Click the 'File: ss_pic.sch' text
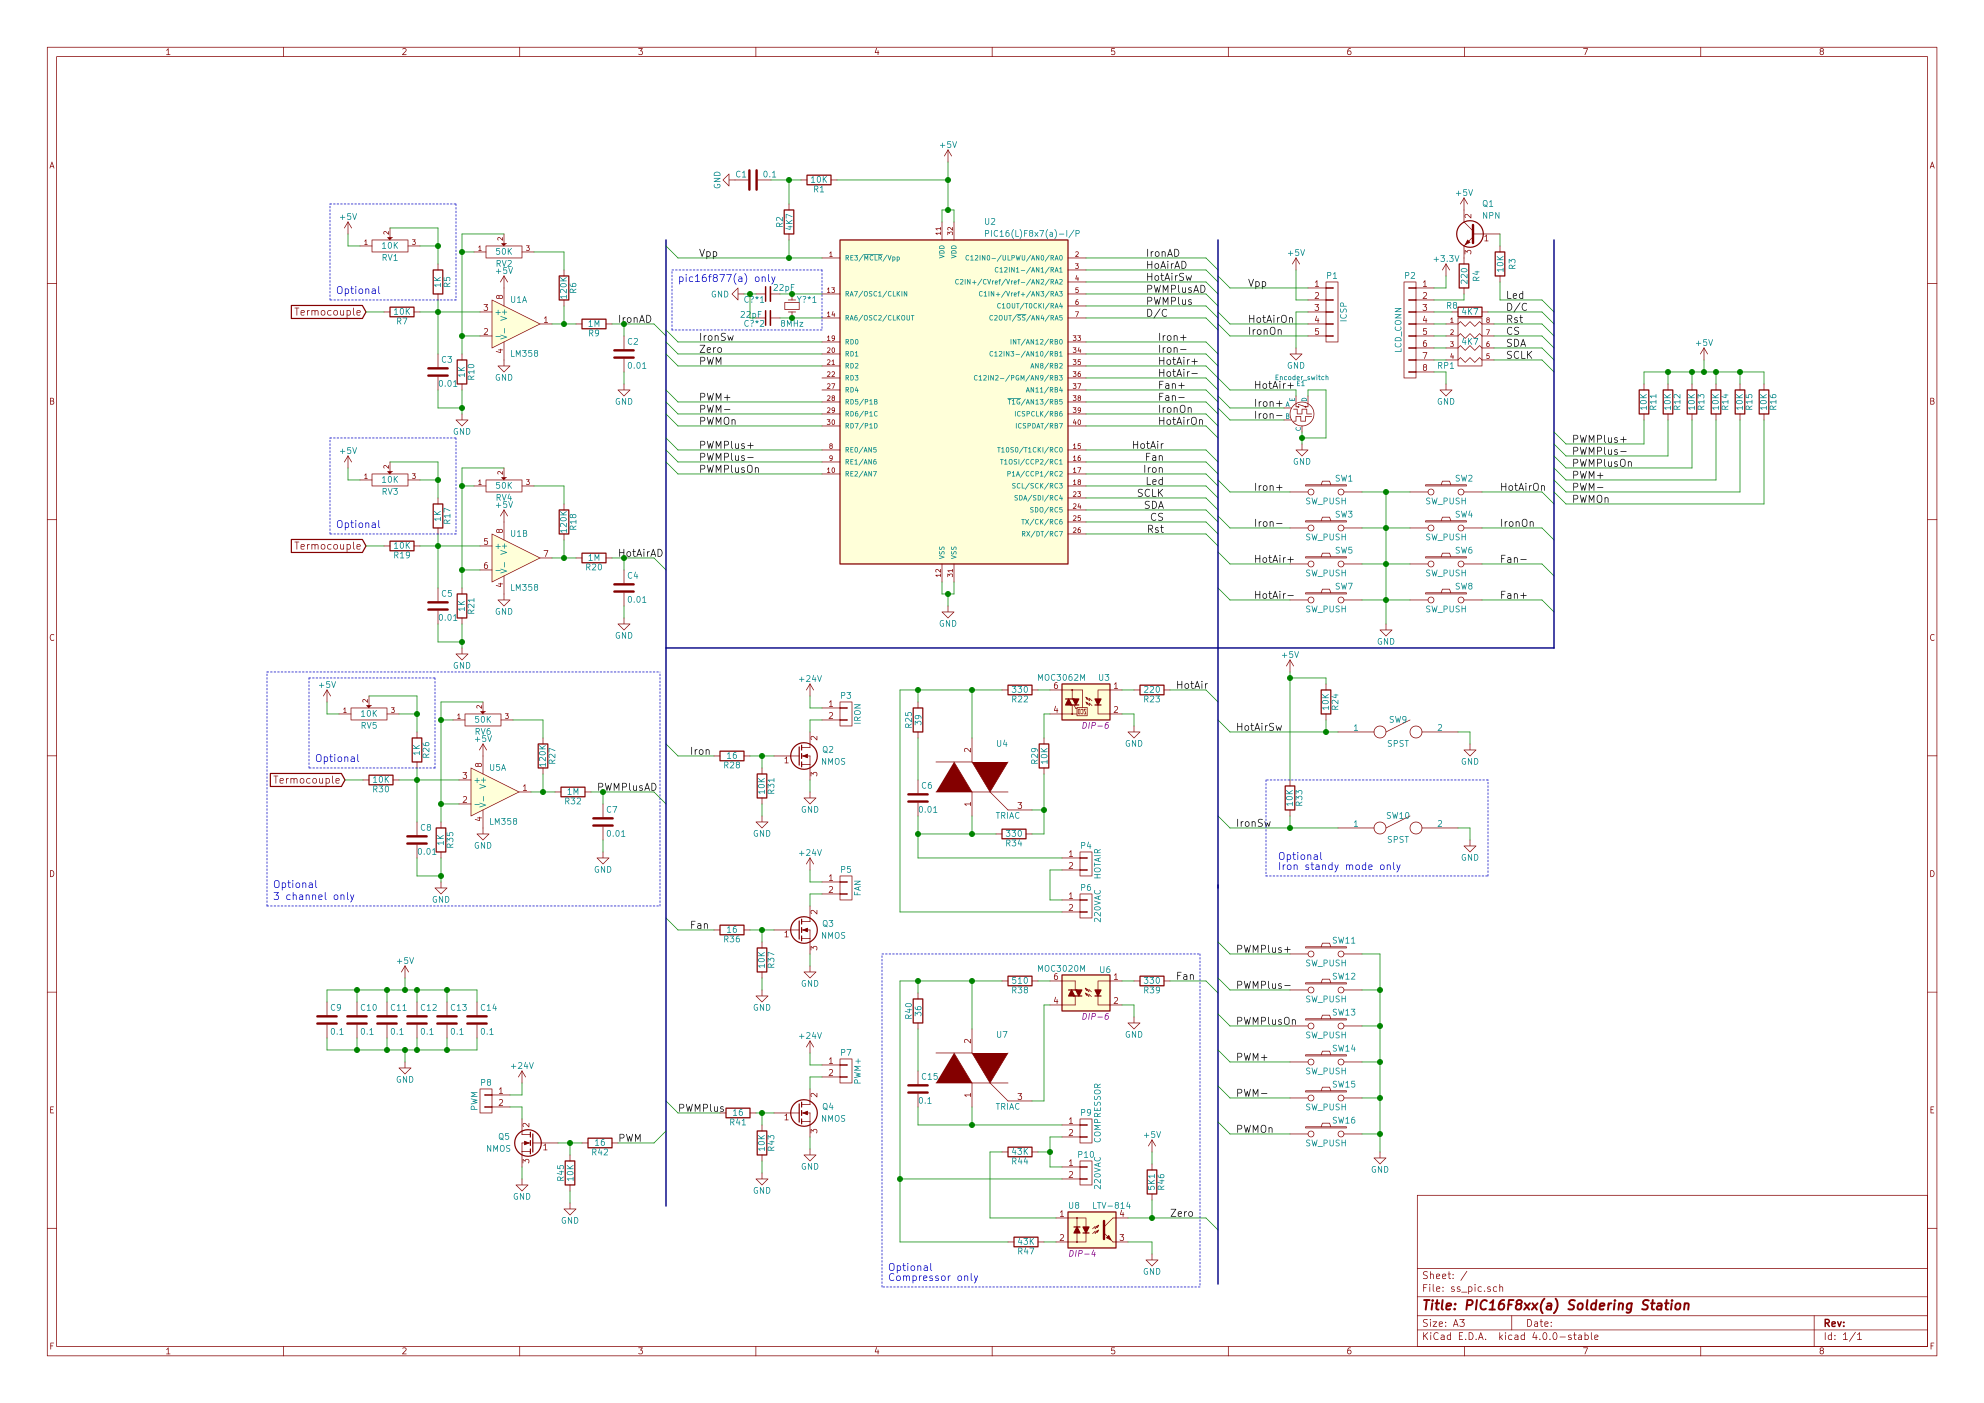The image size is (1984, 1403). click(x=1463, y=1289)
